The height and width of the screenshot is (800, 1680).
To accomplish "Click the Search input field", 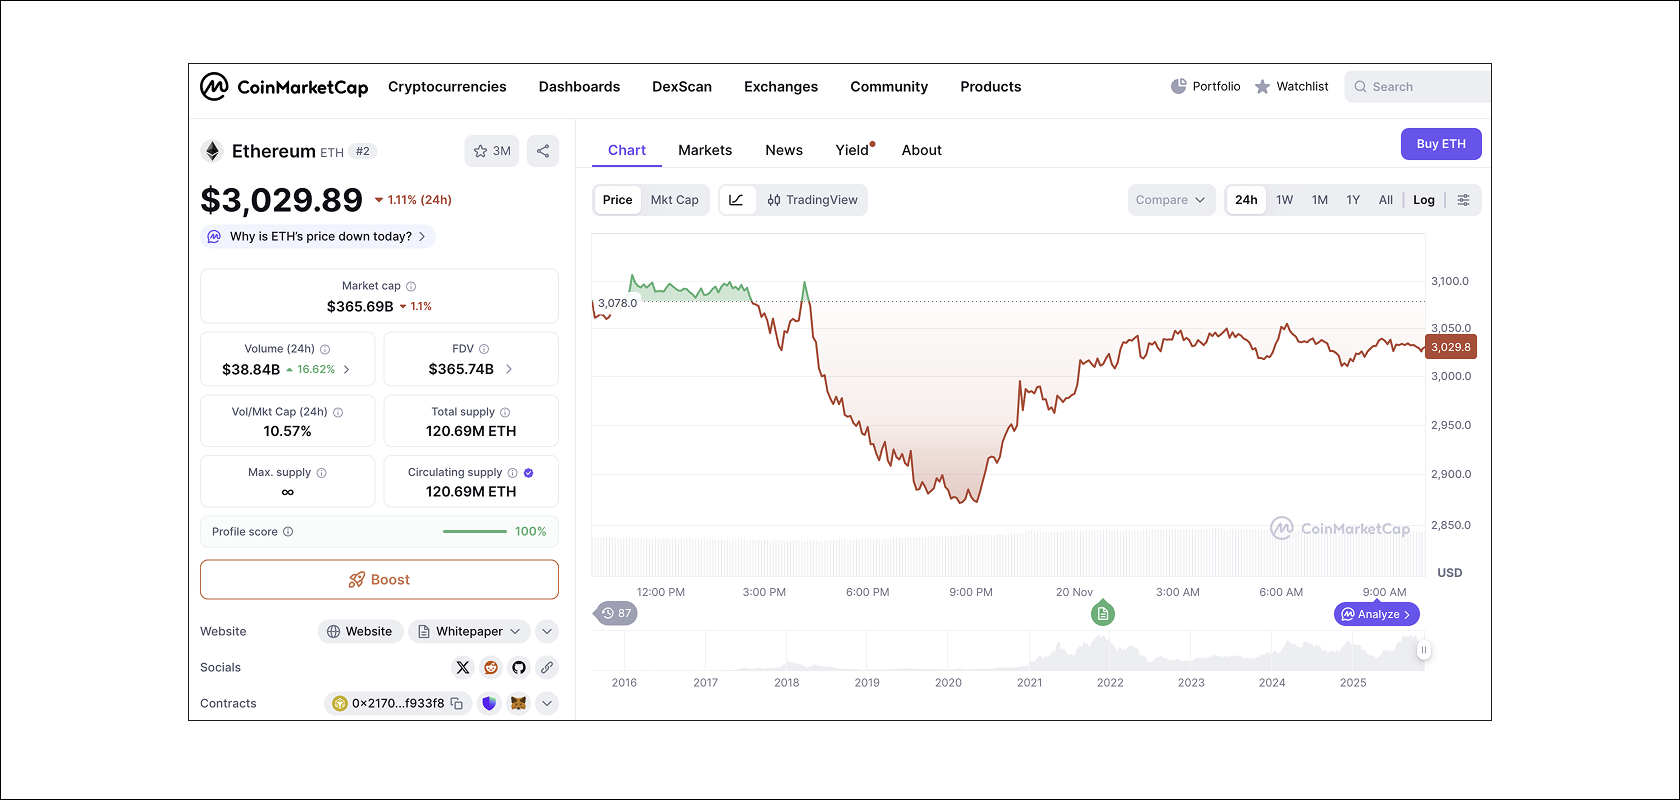I will tap(1418, 87).
